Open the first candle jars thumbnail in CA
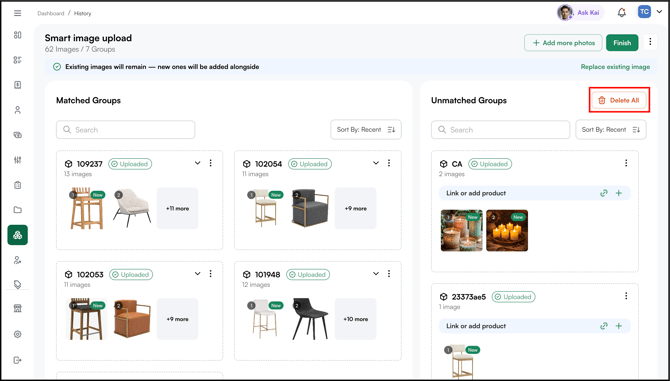Screen dimensions: 670x381 461,230
